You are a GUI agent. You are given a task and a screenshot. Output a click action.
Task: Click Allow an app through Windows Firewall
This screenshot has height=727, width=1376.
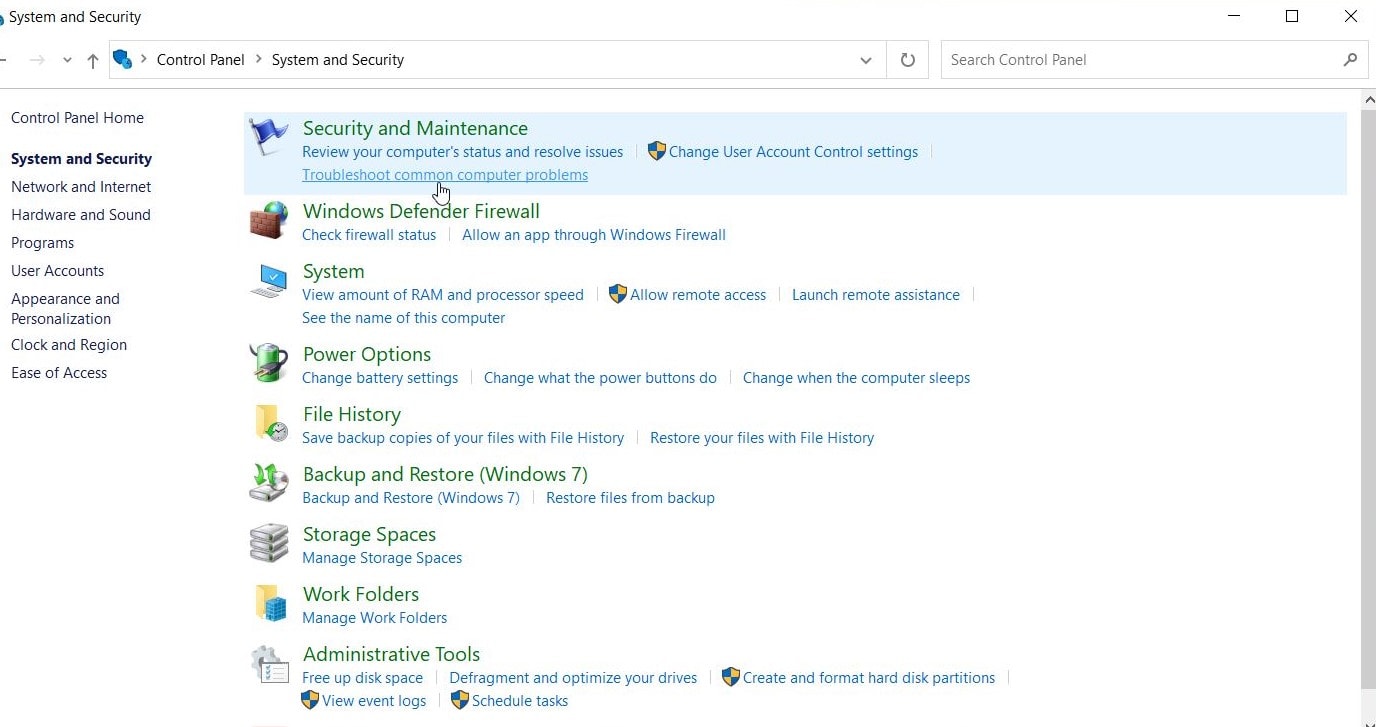(x=594, y=235)
